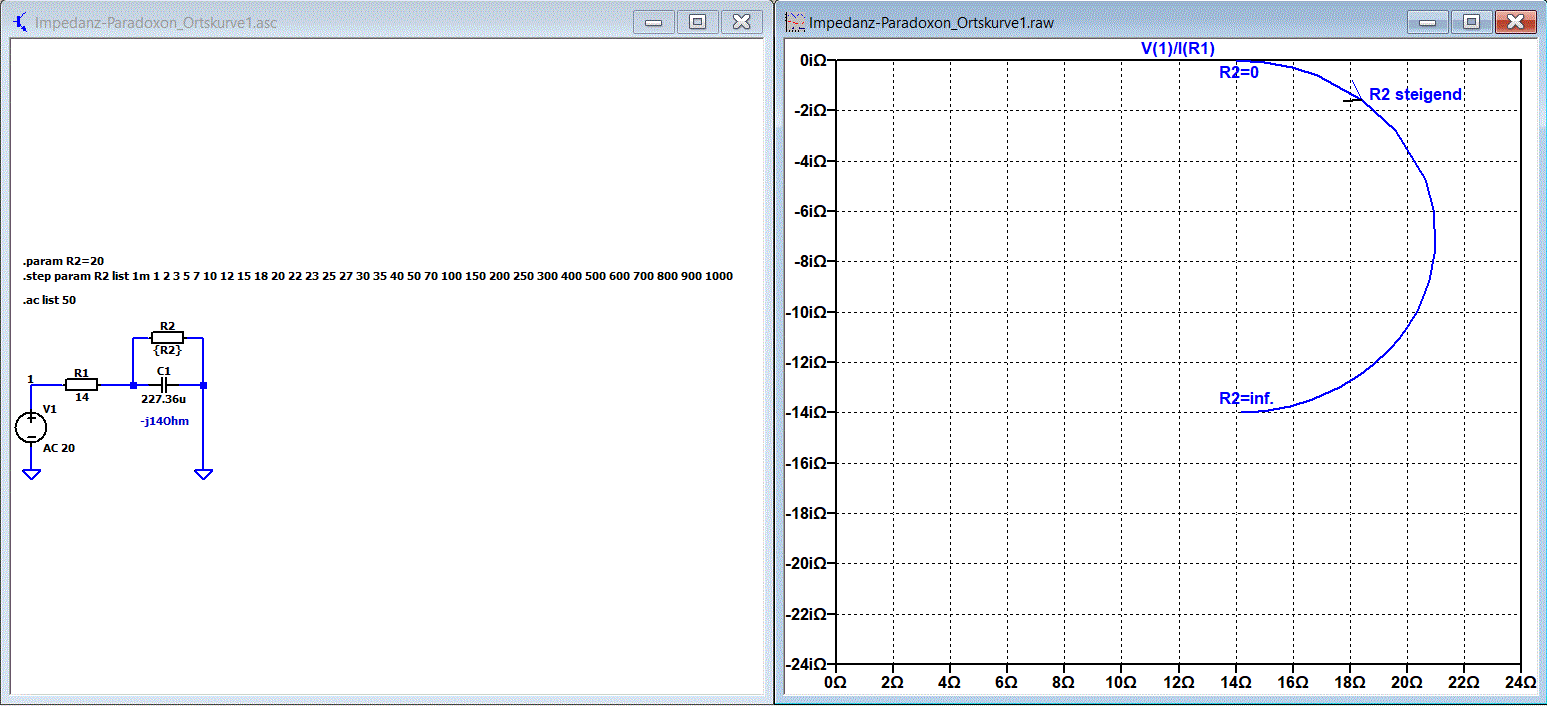Click the .ac list 50 directive
Viewport: 1547px width, 706px height.
(x=49, y=300)
